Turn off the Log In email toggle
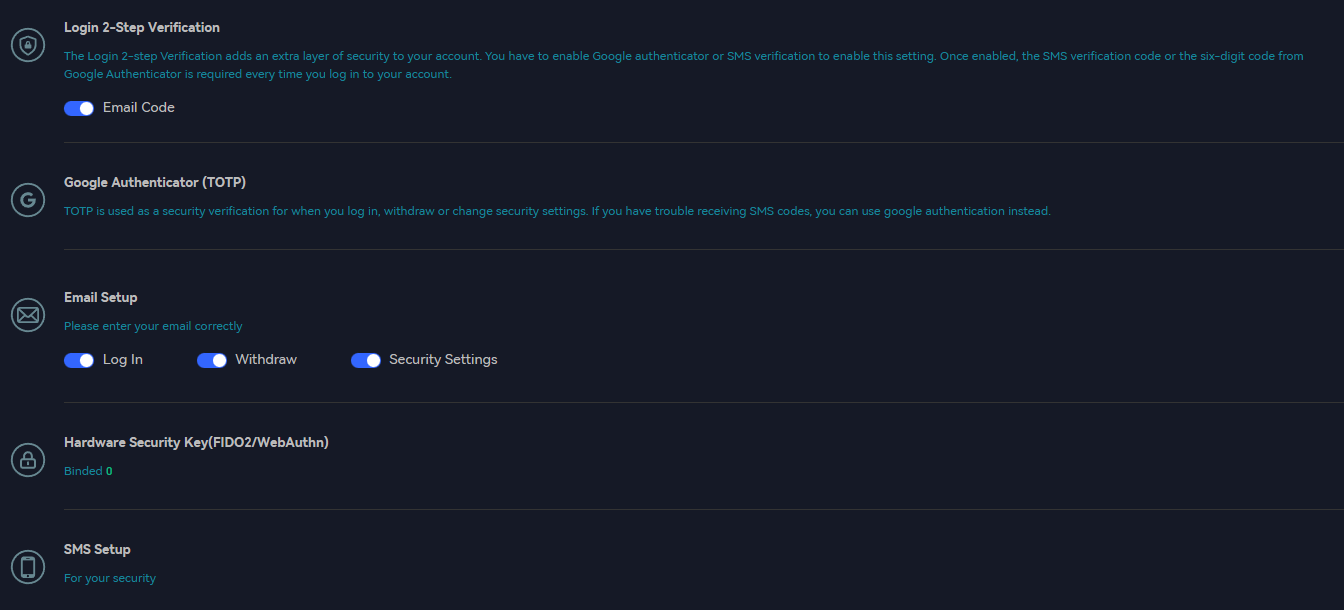 (79, 360)
